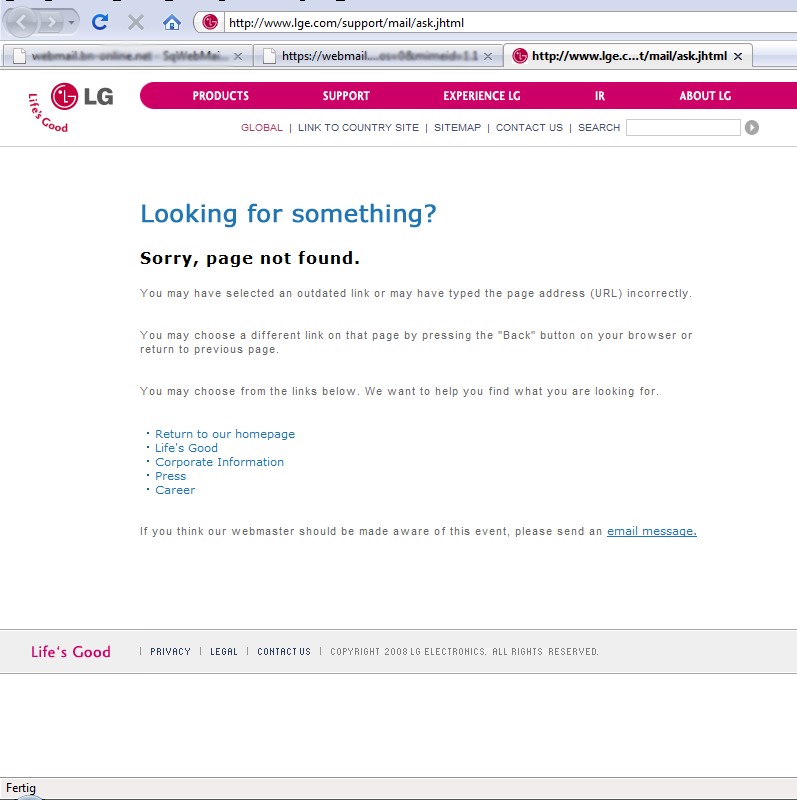Click the stop loading X icon

coord(135,22)
